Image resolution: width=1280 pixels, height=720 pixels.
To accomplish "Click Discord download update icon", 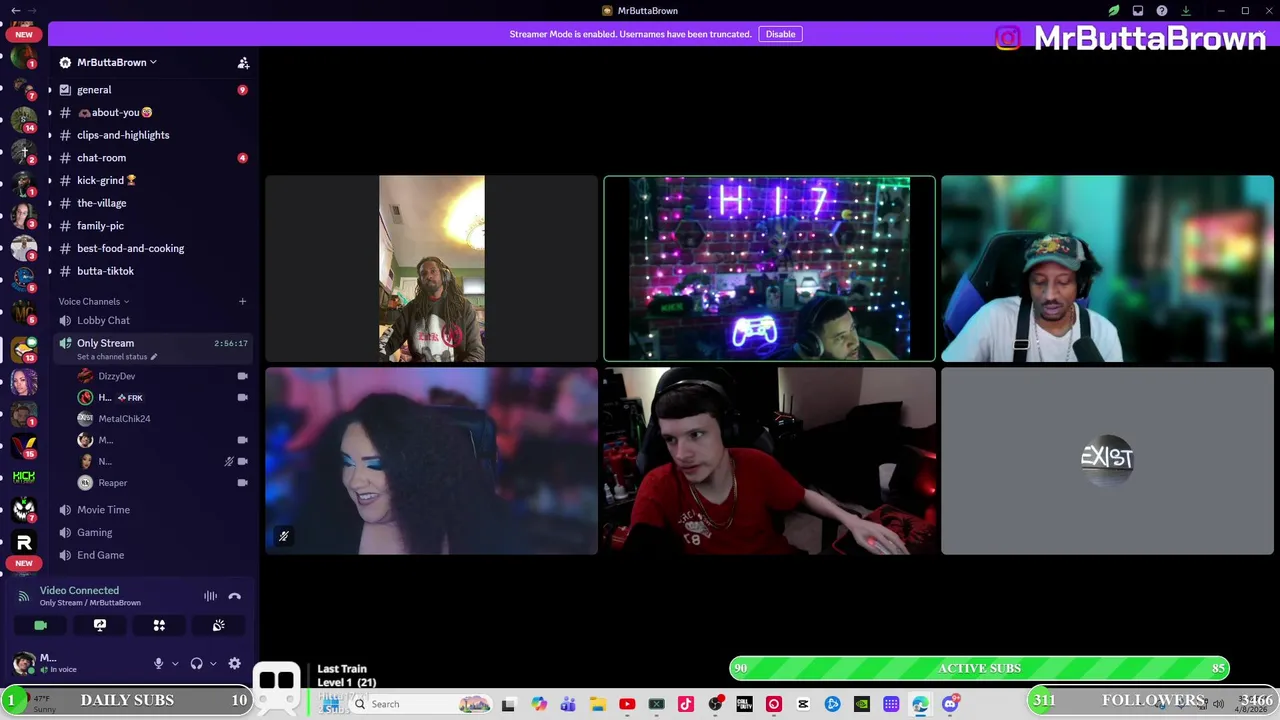I will 1186,11.
